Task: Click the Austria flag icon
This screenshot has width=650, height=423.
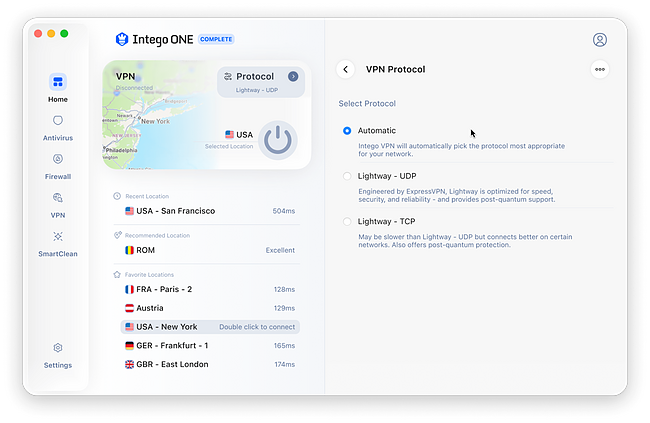Action: [x=129, y=308]
